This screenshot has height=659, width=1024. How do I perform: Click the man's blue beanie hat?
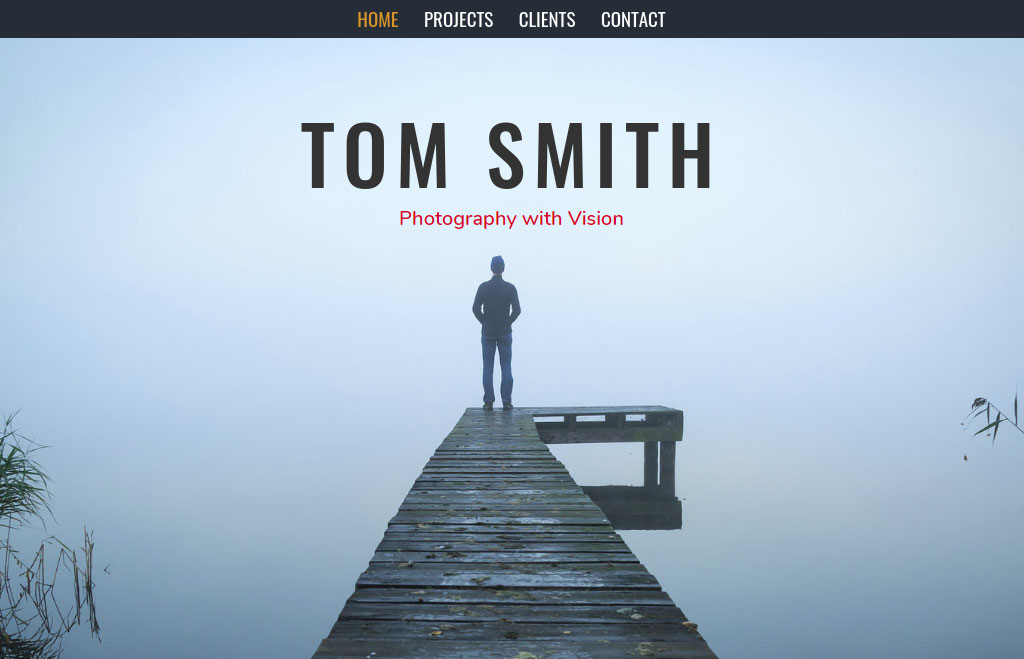[498, 263]
